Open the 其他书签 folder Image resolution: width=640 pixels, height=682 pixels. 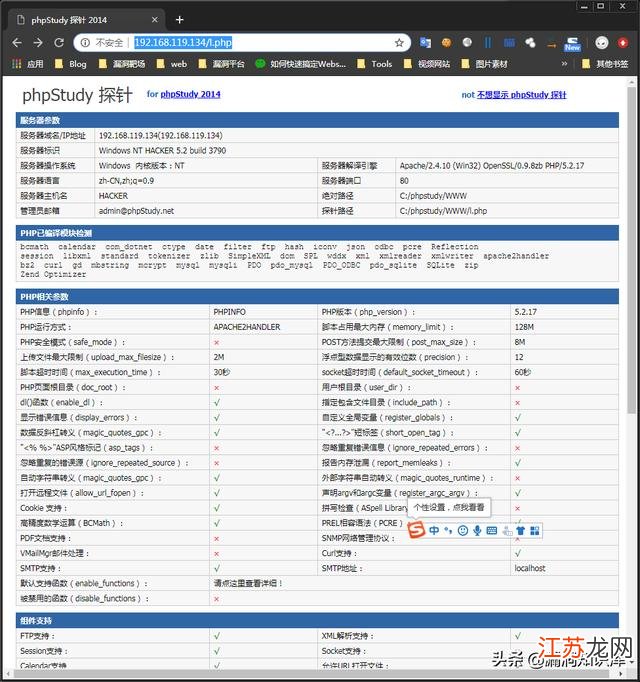tap(605, 64)
